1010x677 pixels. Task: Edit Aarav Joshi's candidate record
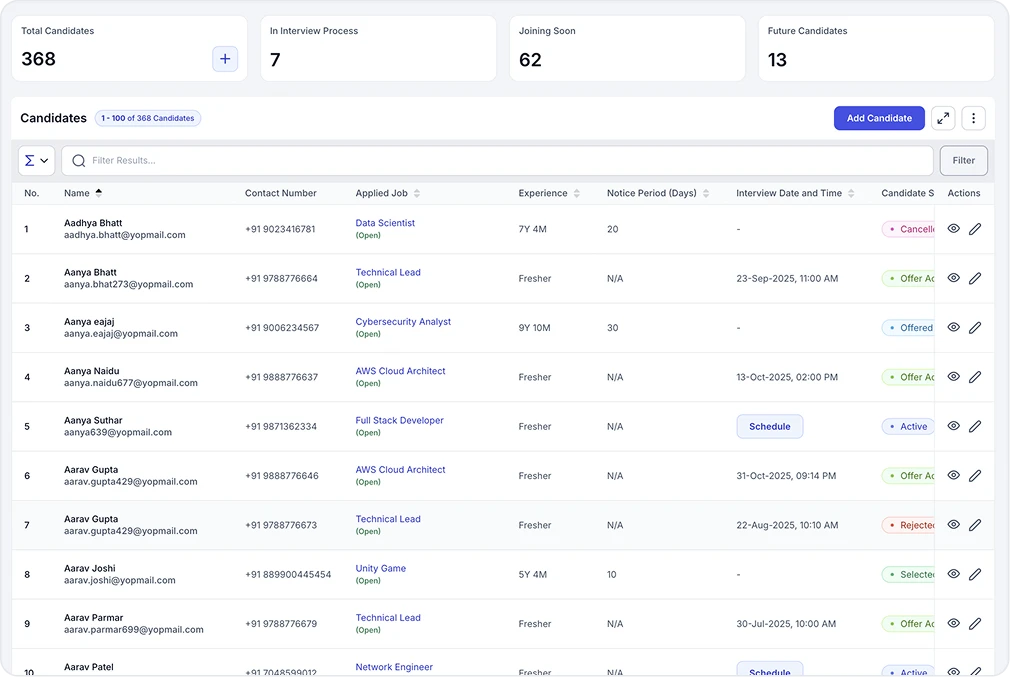(x=975, y=574)
